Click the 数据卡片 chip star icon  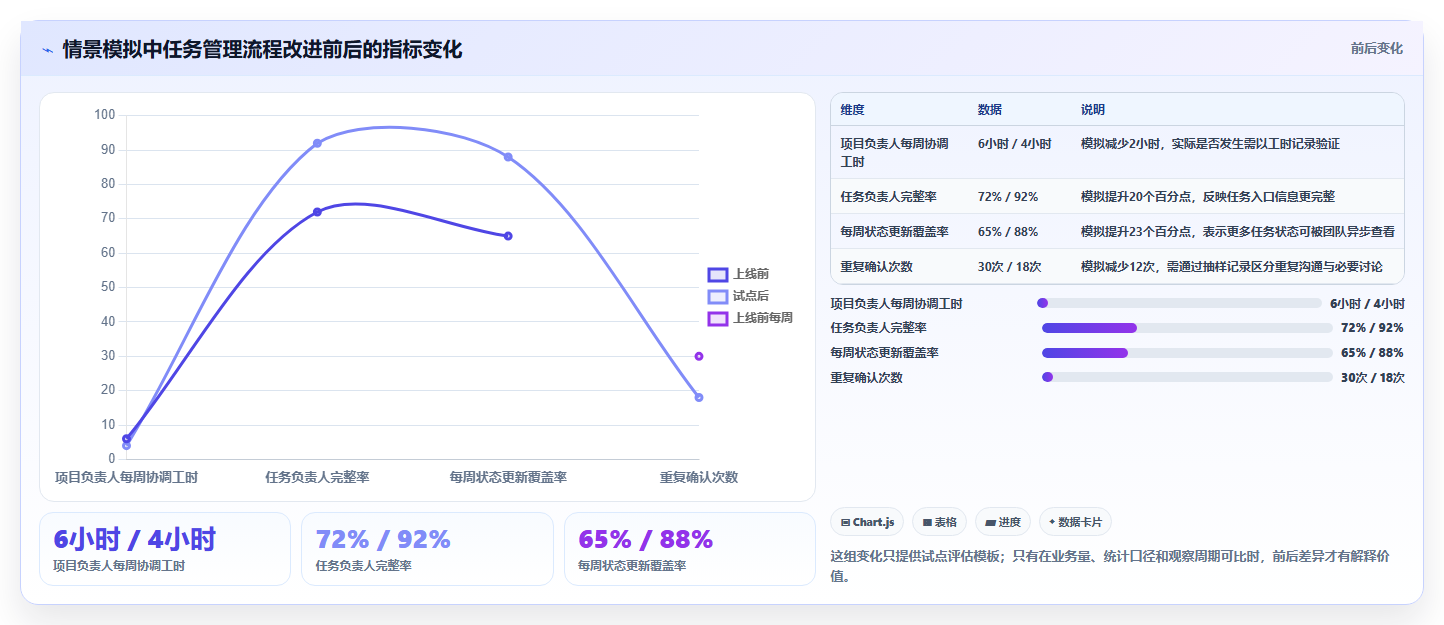coord(1052,522)
